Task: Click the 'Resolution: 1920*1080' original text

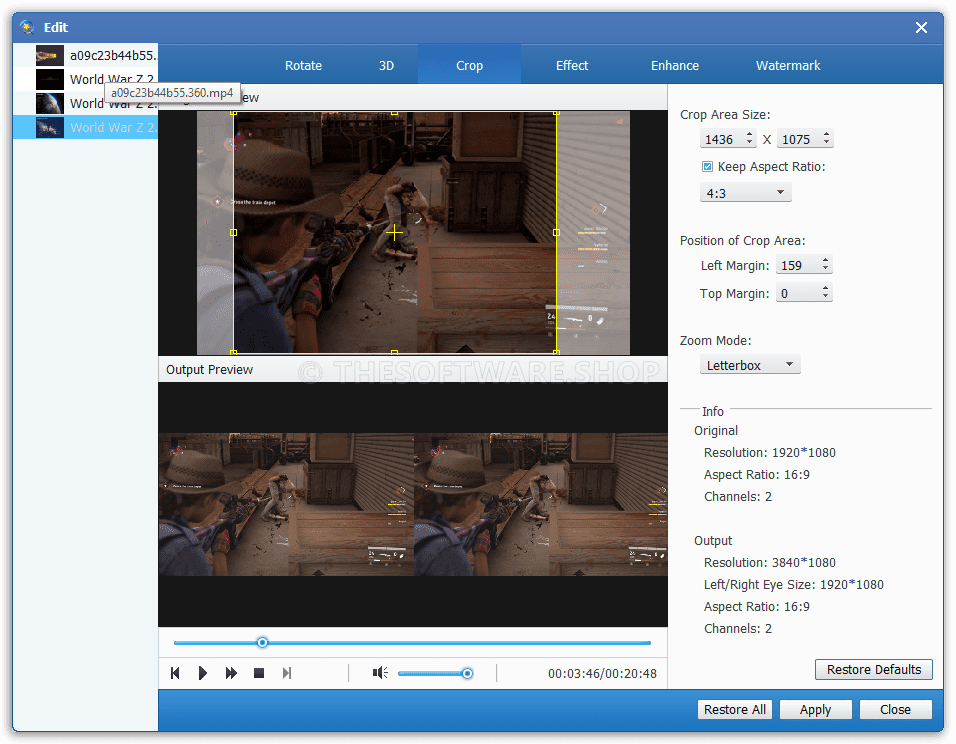Action: click(x=769, y=452)
